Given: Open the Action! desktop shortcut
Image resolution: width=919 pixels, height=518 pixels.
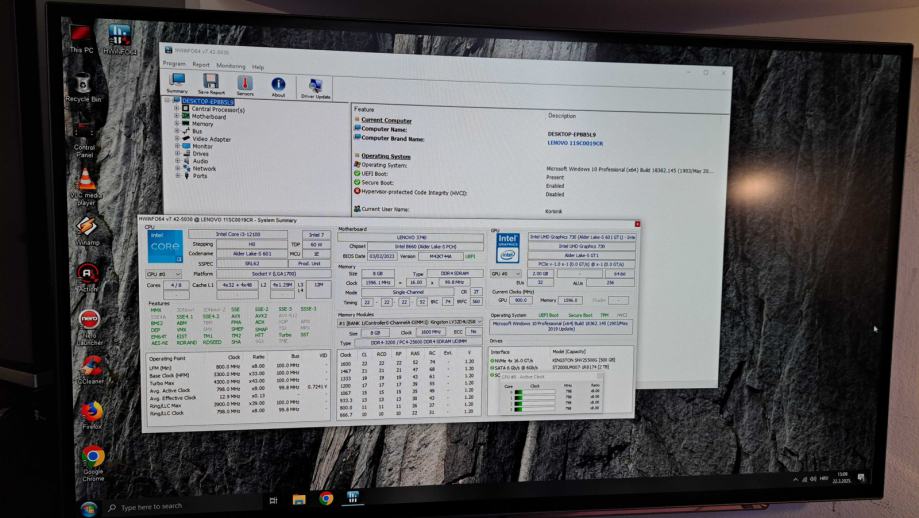Looking at the screenshot, I should 87,277.
